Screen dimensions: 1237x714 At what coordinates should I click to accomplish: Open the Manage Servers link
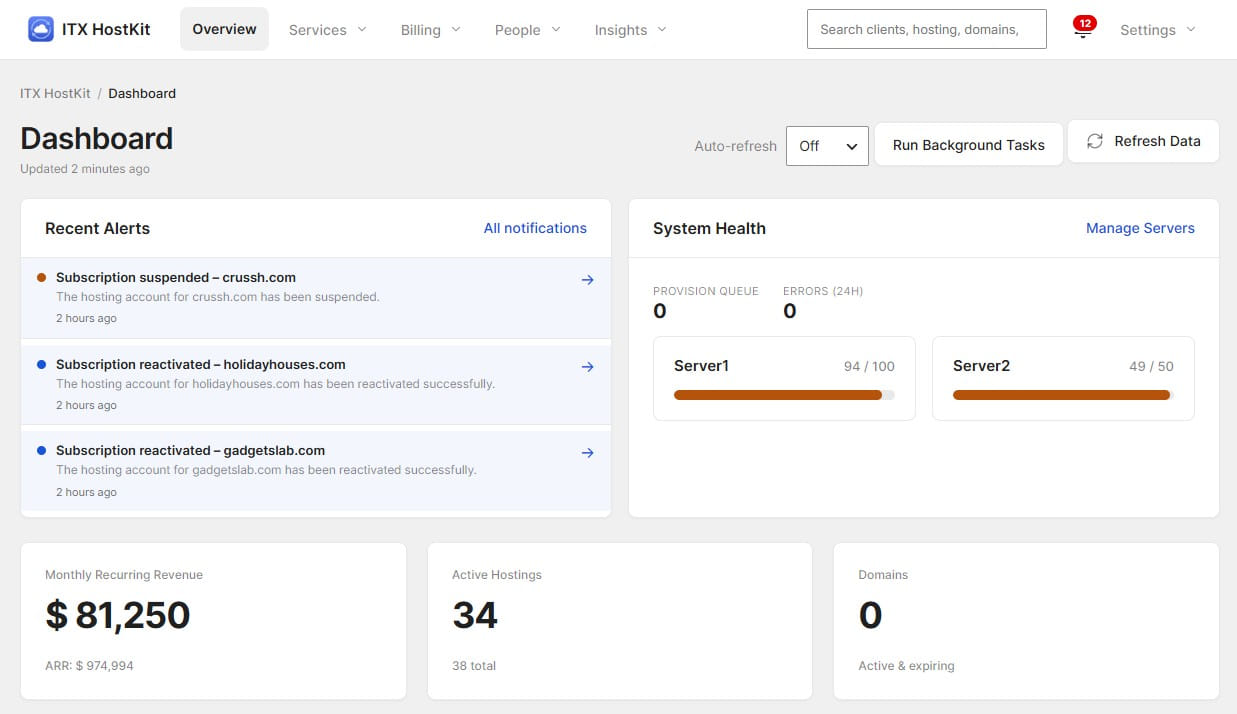click(x=1140, y=228)
